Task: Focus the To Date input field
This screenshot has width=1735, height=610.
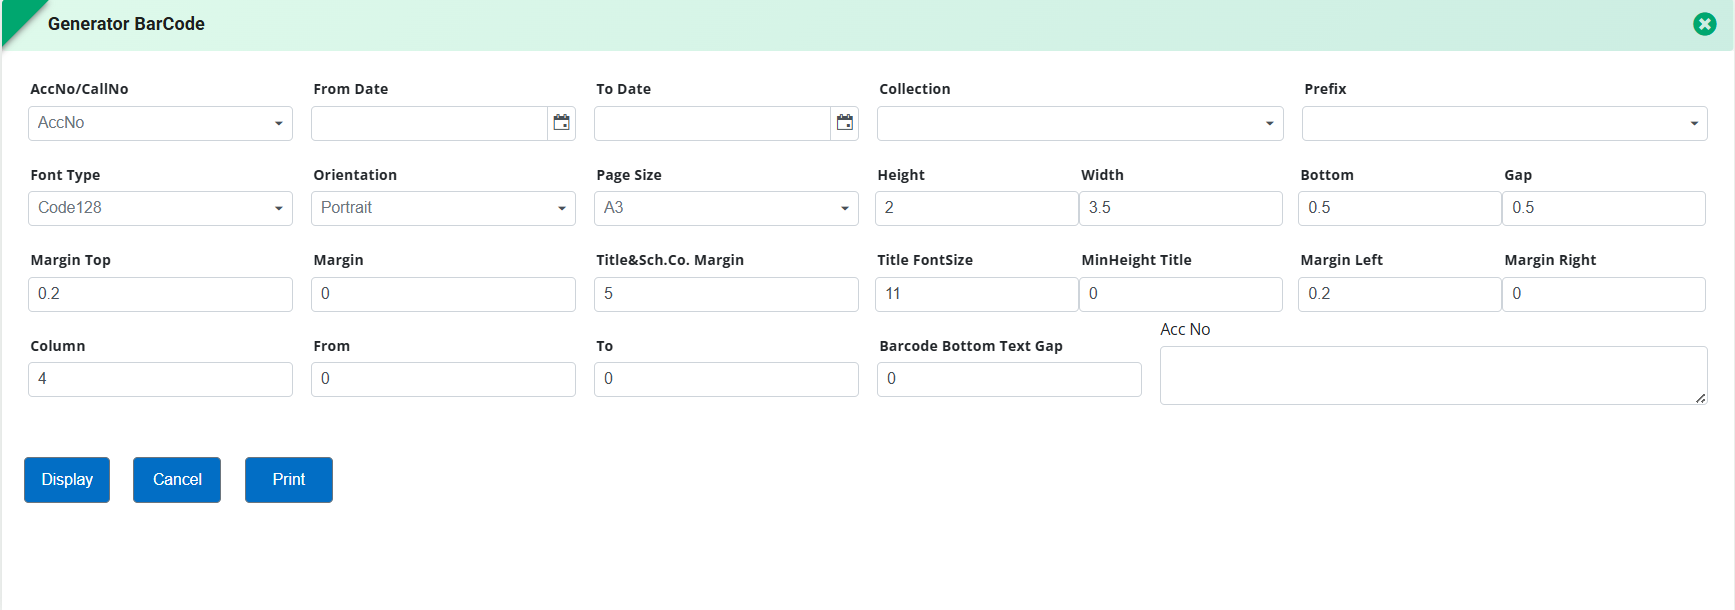Action: point(713,123)
